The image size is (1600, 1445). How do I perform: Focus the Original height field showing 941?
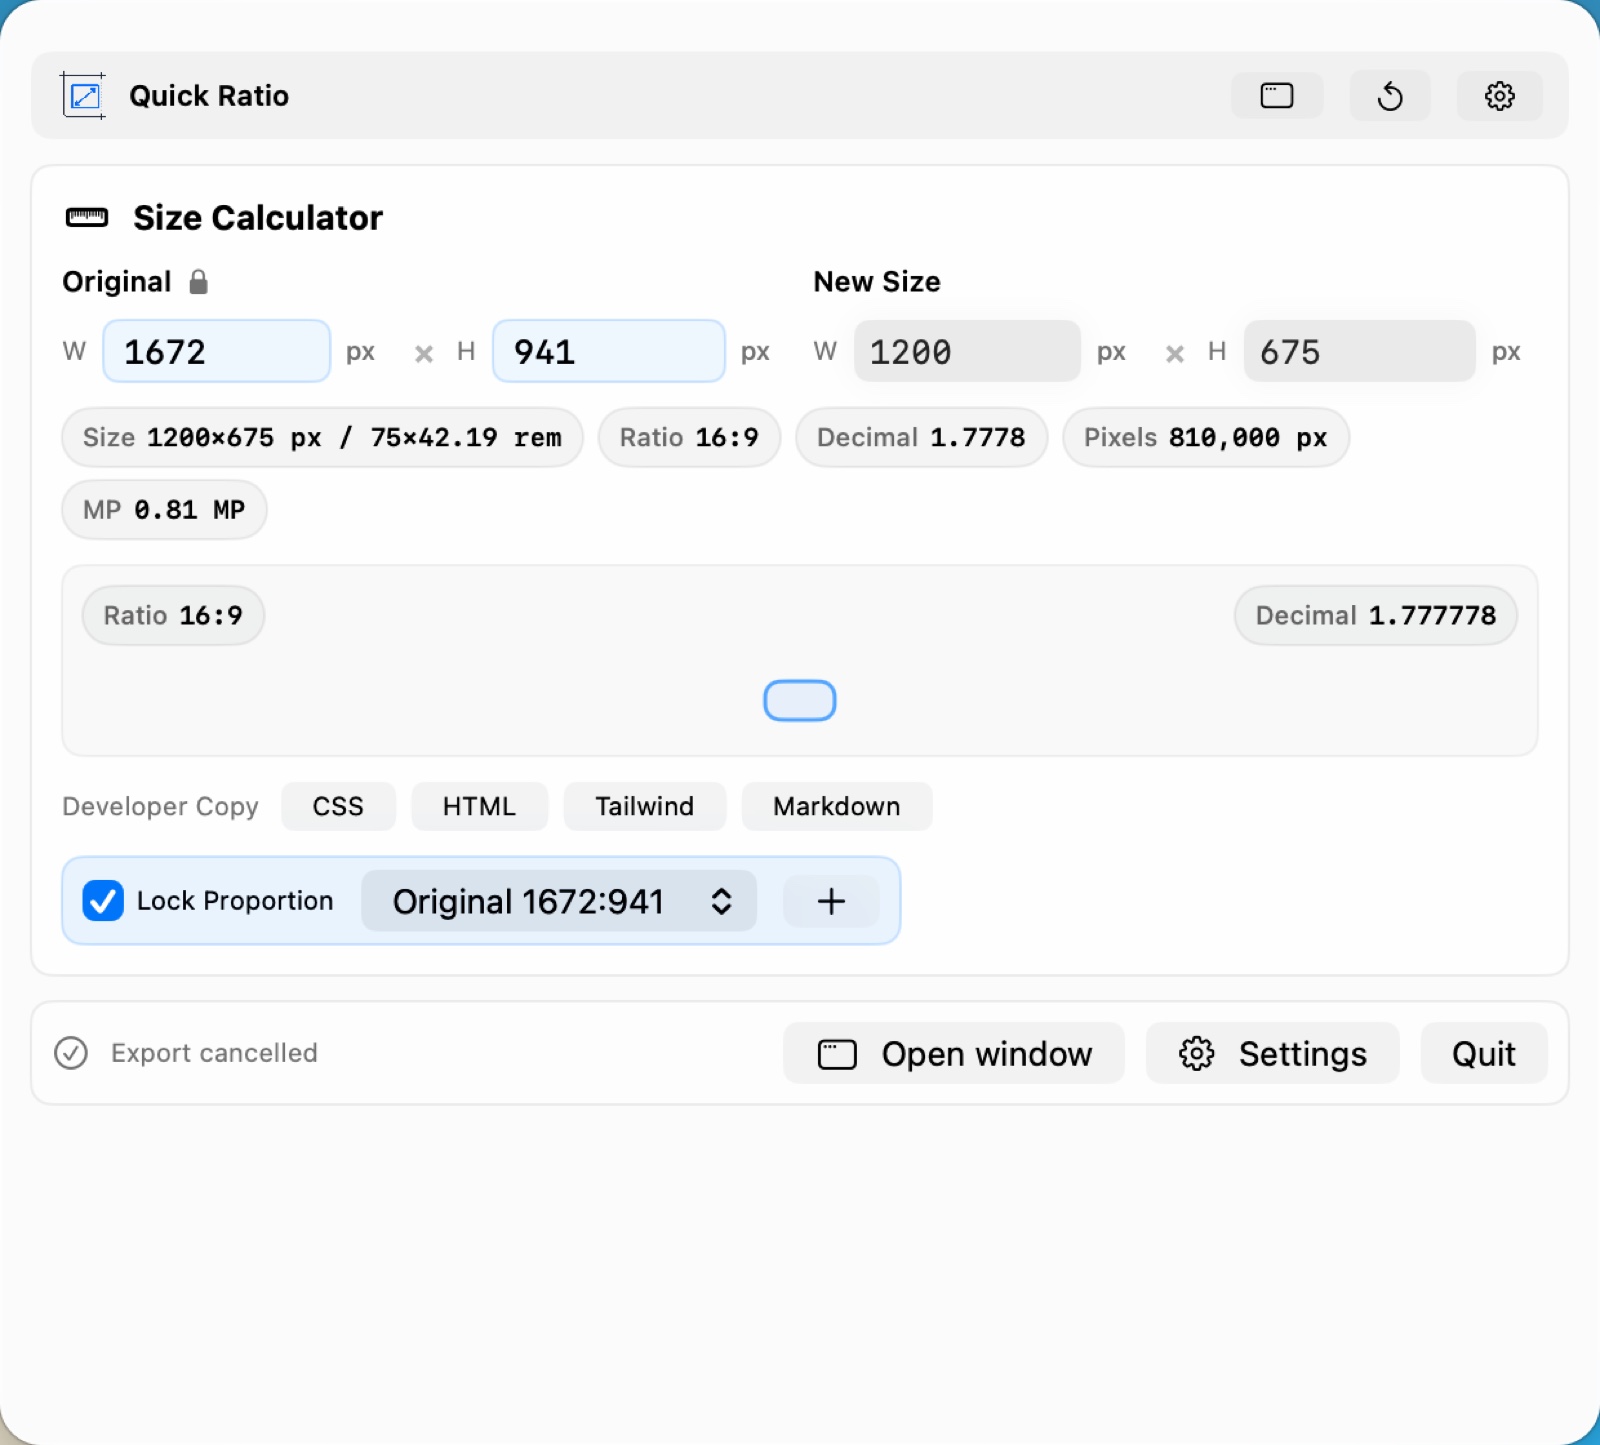[609, 351]
